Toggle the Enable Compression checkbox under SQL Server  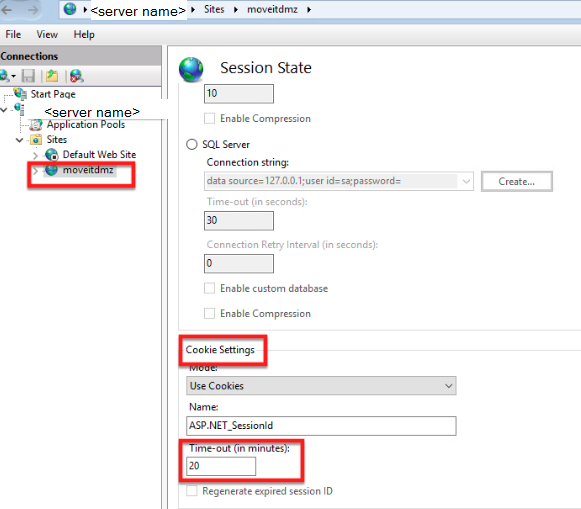tap(209, 313)
